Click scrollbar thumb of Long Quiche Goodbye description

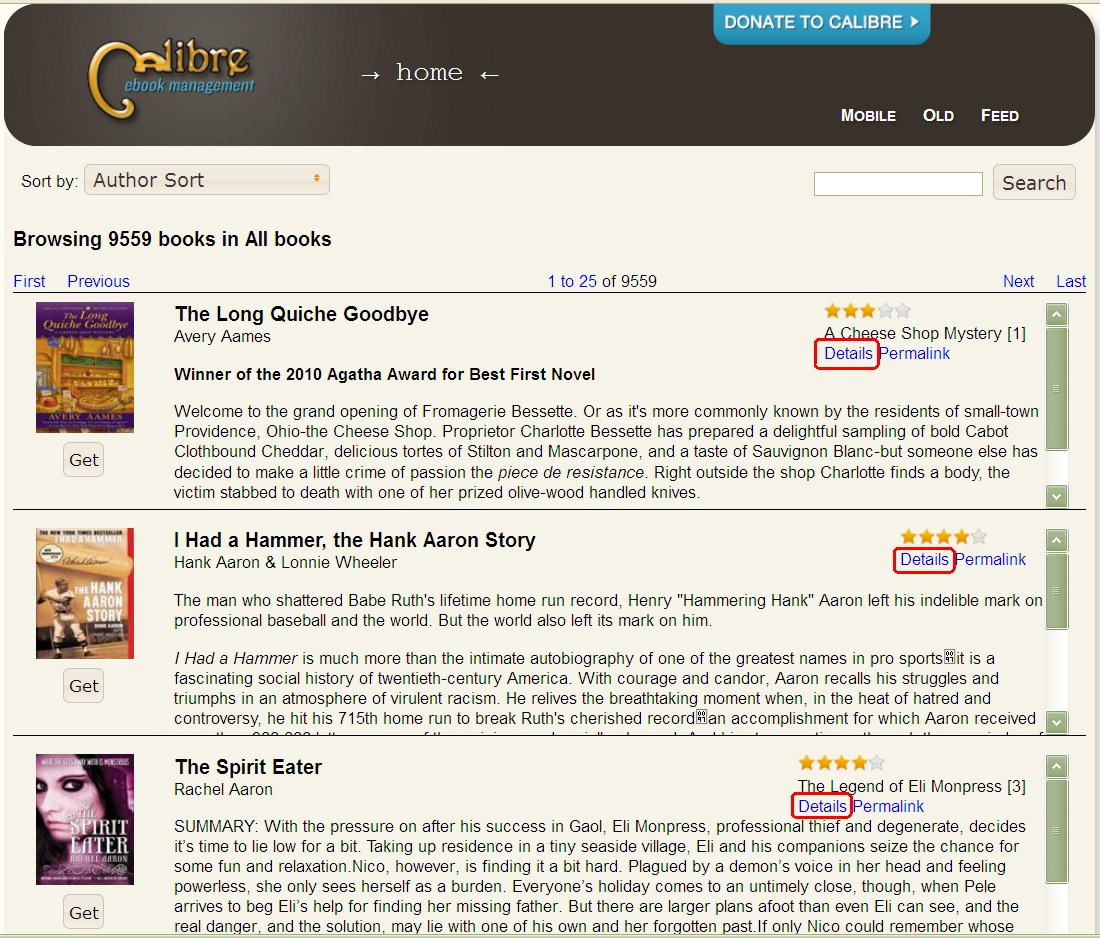click(1057, 389)
